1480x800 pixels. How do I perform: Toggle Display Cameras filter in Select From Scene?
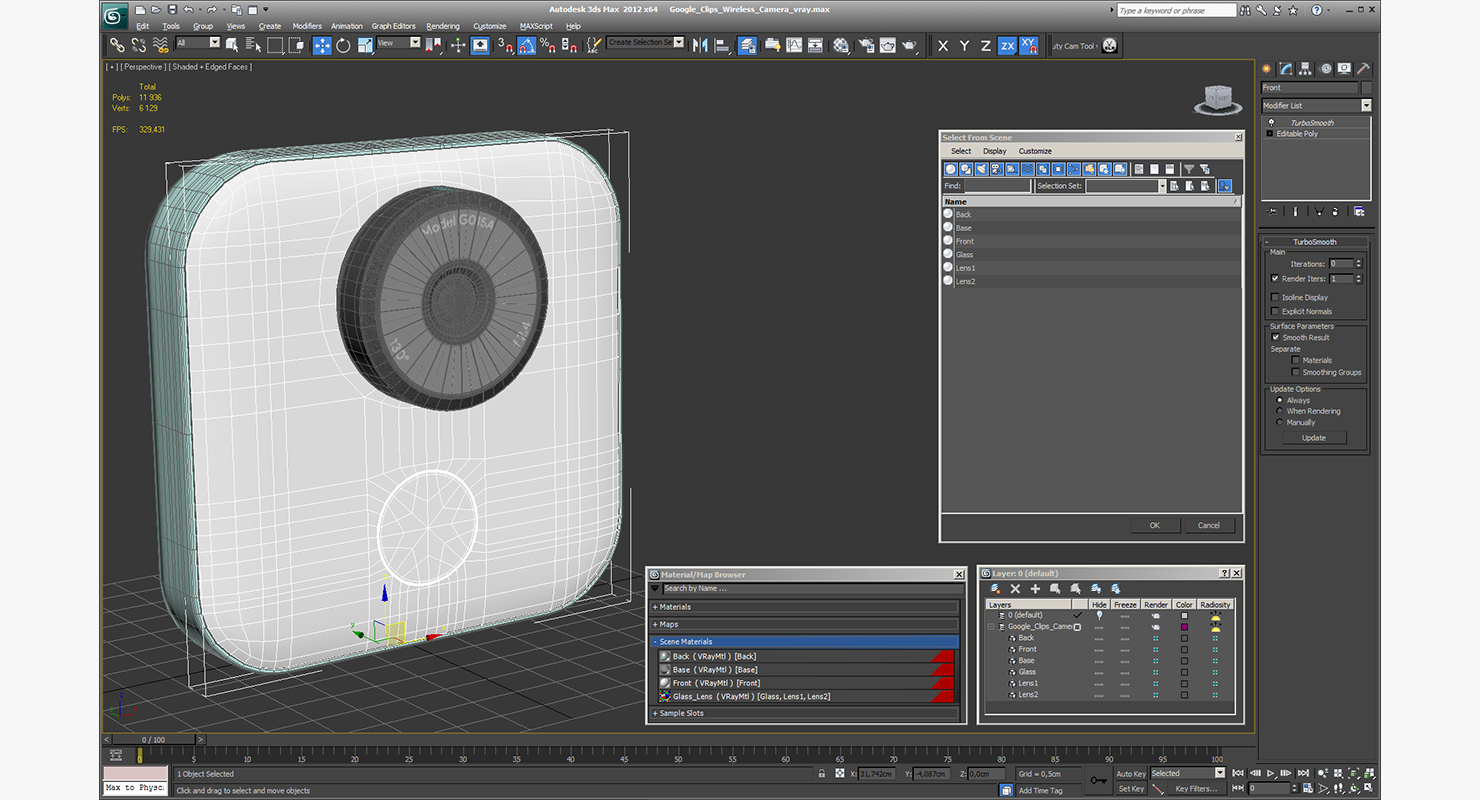[x=996, y=169]
